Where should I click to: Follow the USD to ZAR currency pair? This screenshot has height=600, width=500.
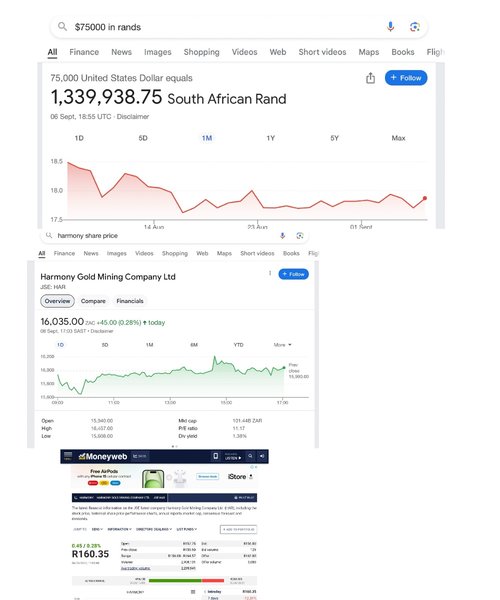tap(406, 78)
